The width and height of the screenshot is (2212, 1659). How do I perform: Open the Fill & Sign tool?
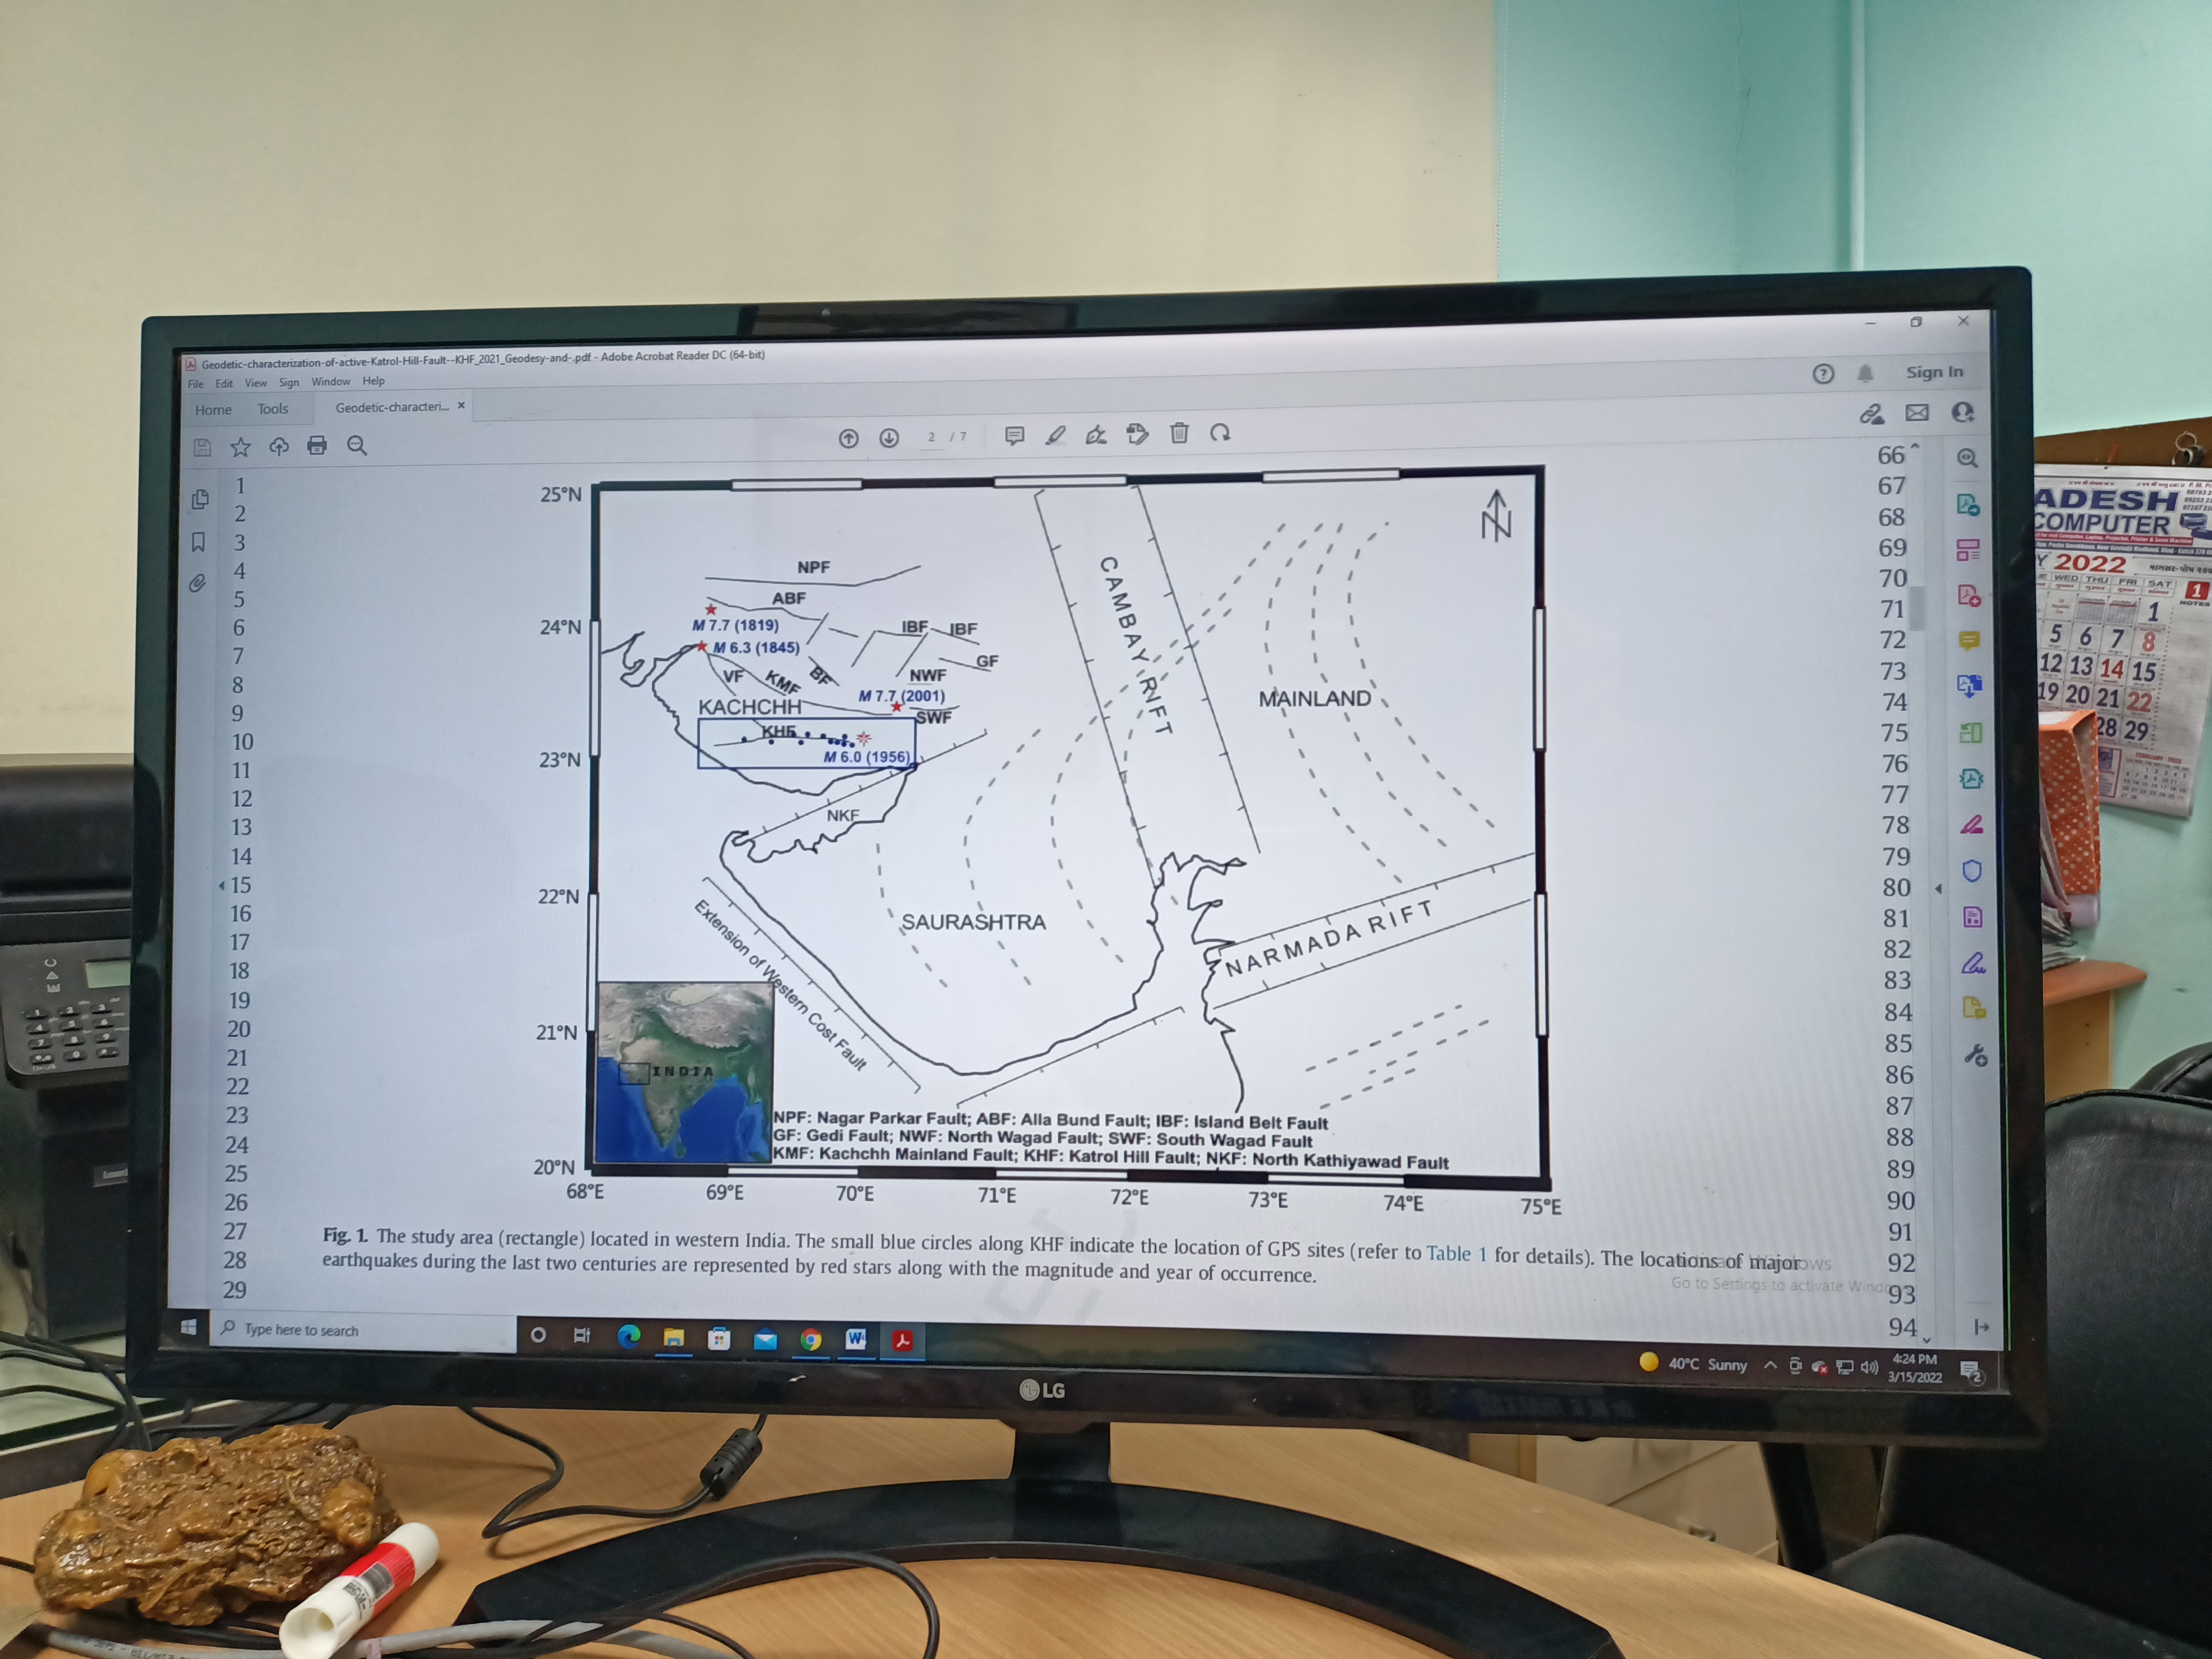point(1973,964)
